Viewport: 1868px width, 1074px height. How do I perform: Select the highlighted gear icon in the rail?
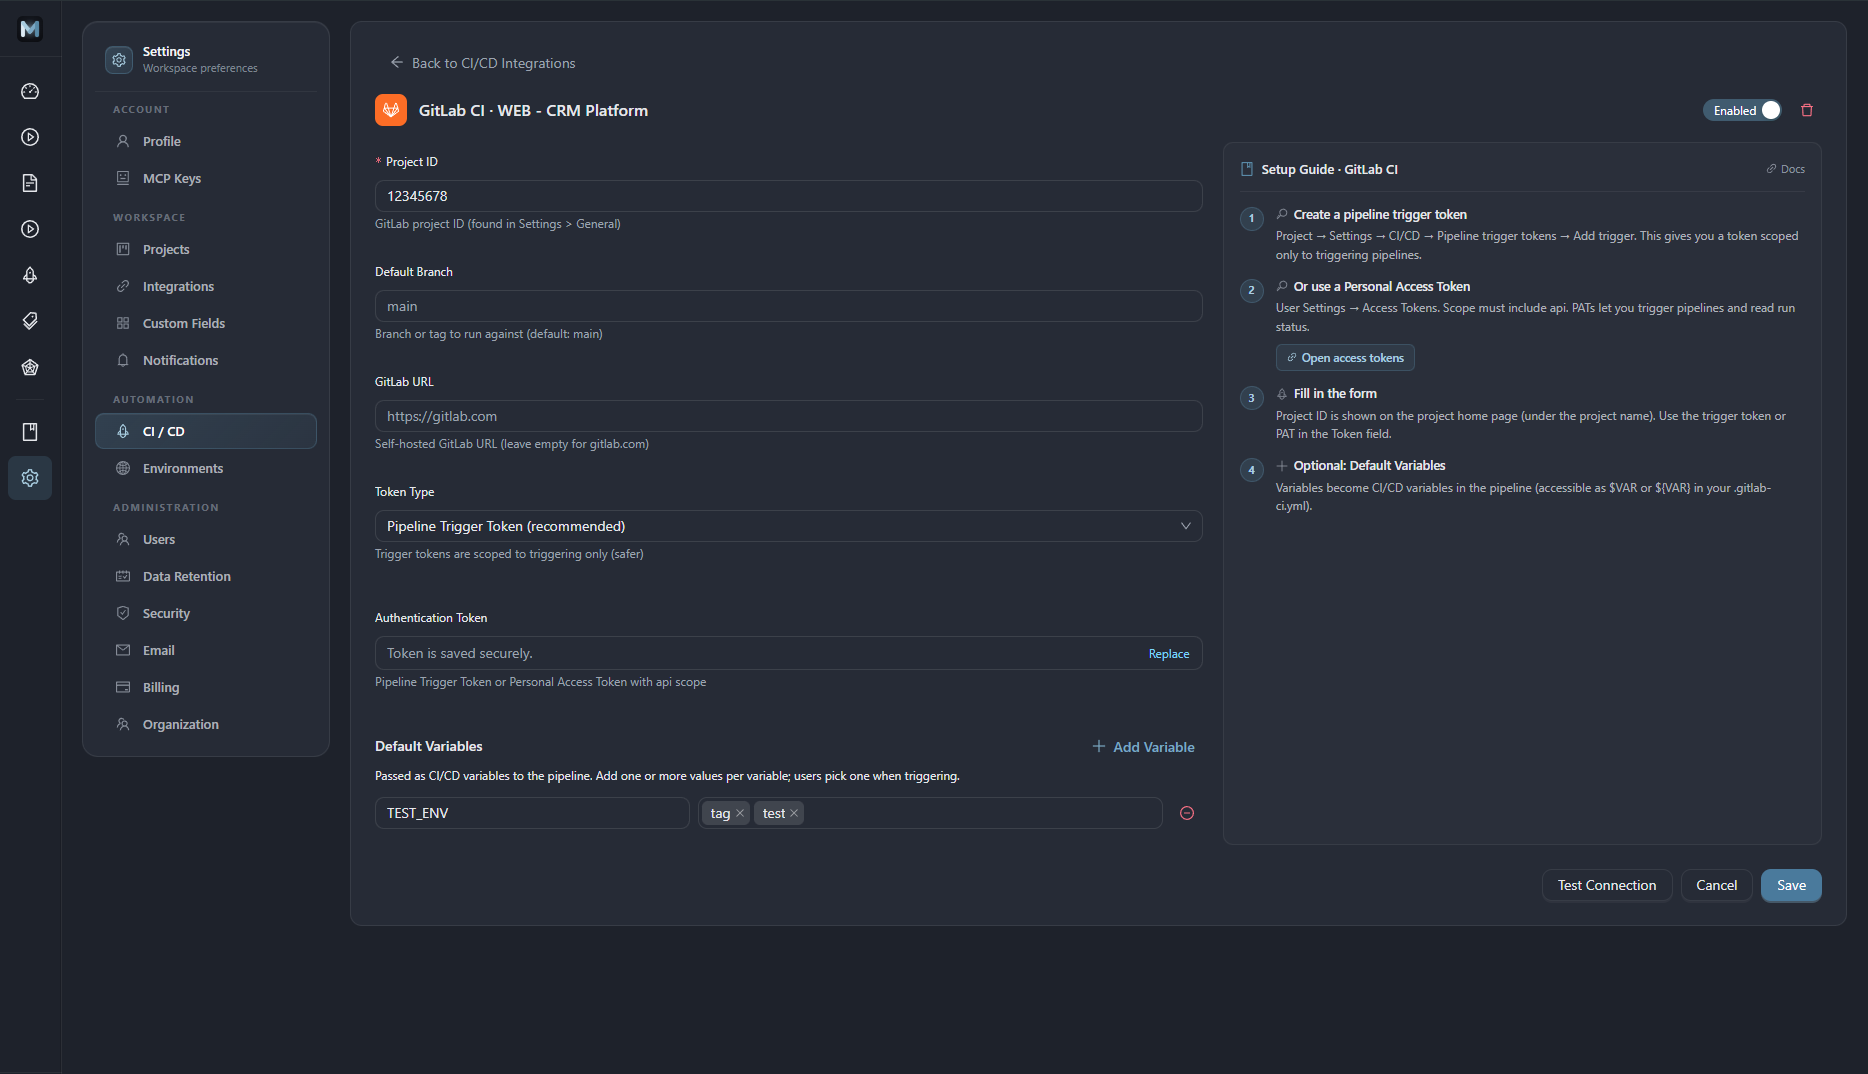point(30,478)
